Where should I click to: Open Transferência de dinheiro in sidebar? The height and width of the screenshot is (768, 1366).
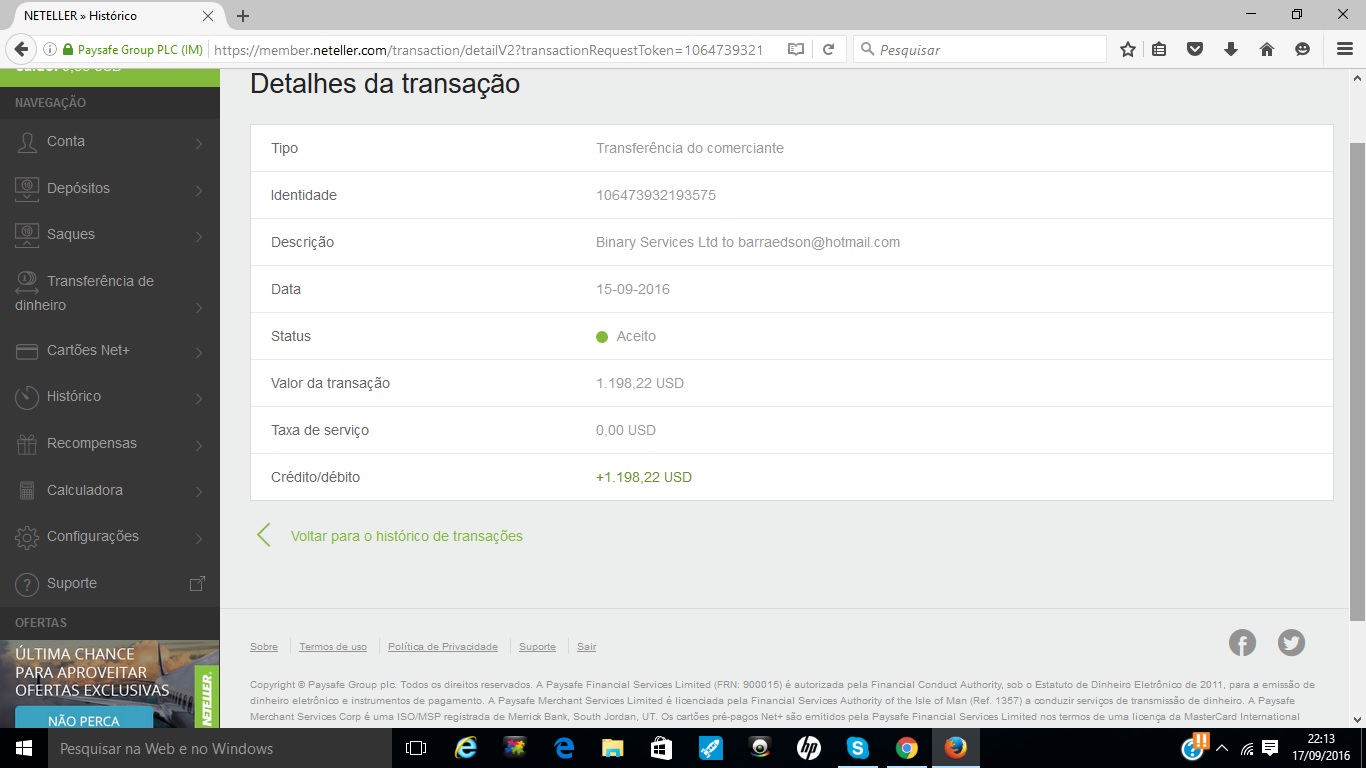pyautogui.click(x=110, y=293)
